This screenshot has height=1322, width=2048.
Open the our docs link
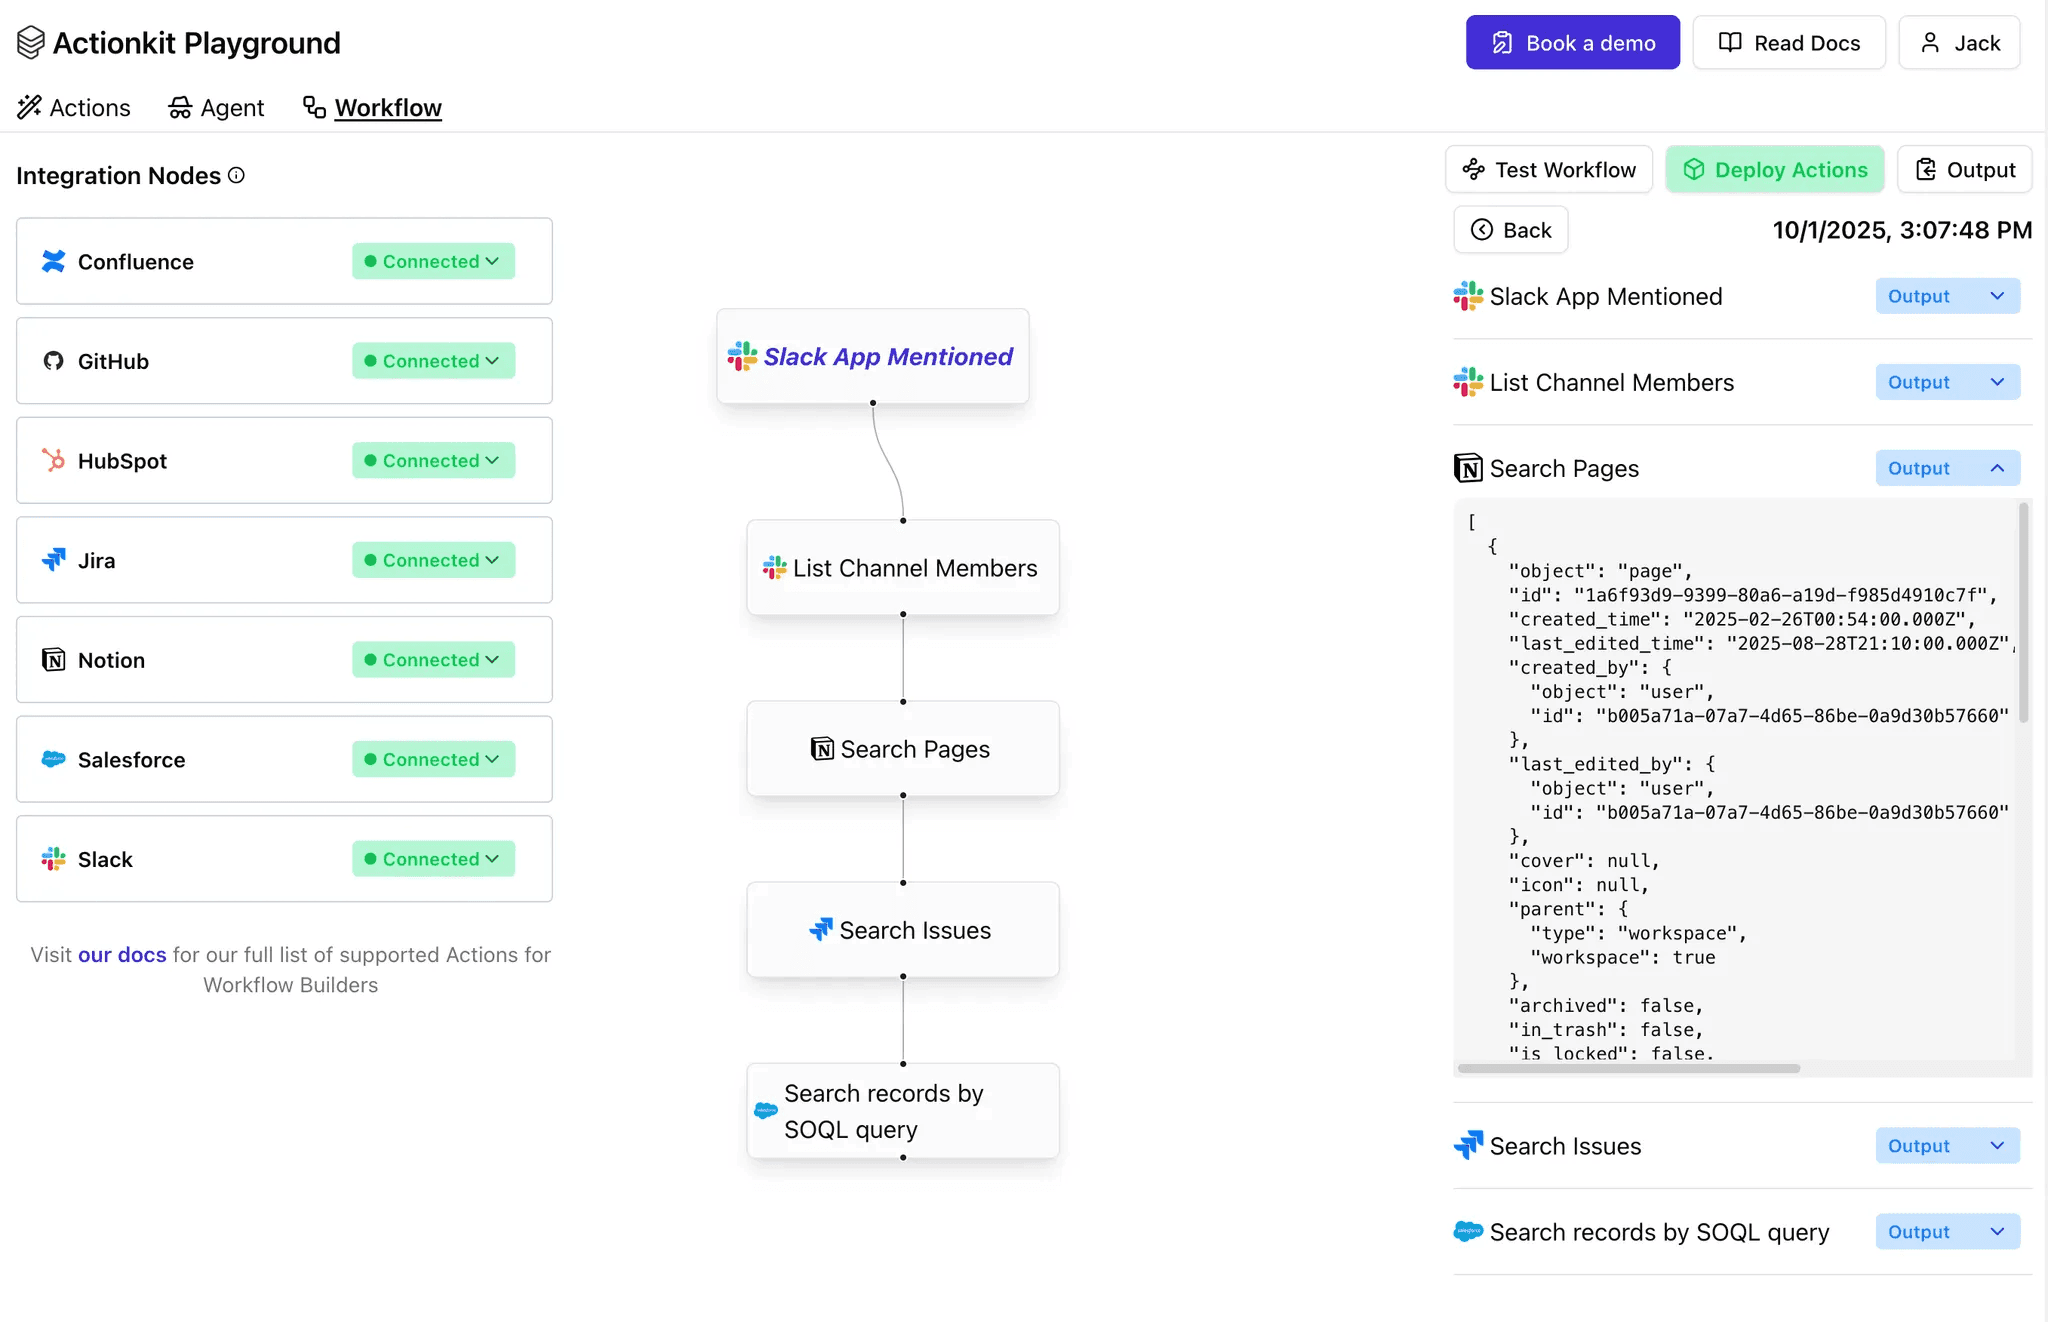pos(122,955)
